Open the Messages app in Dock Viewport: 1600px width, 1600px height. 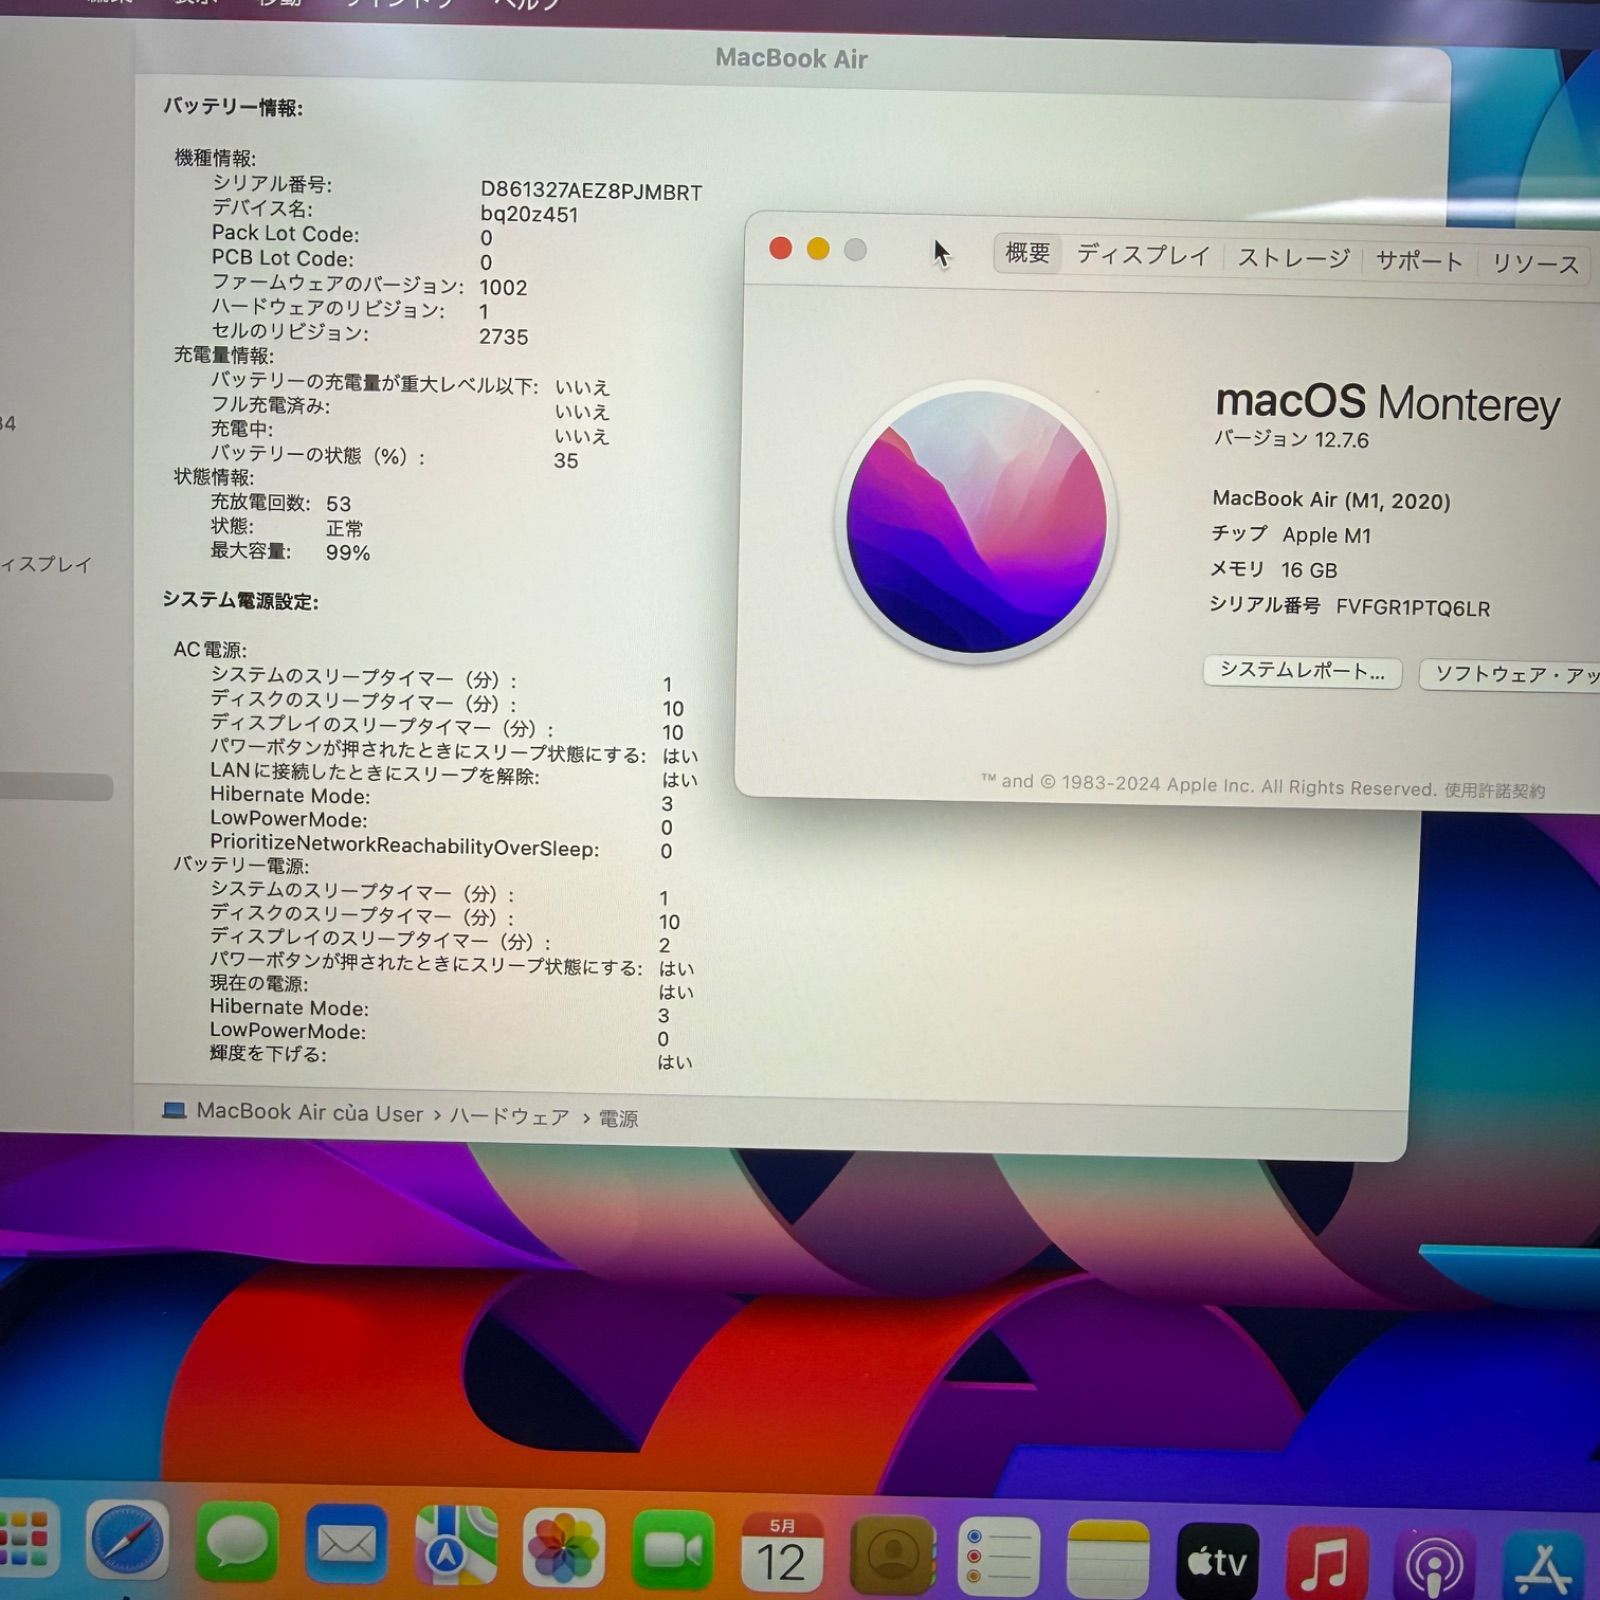click(237, 1543)
